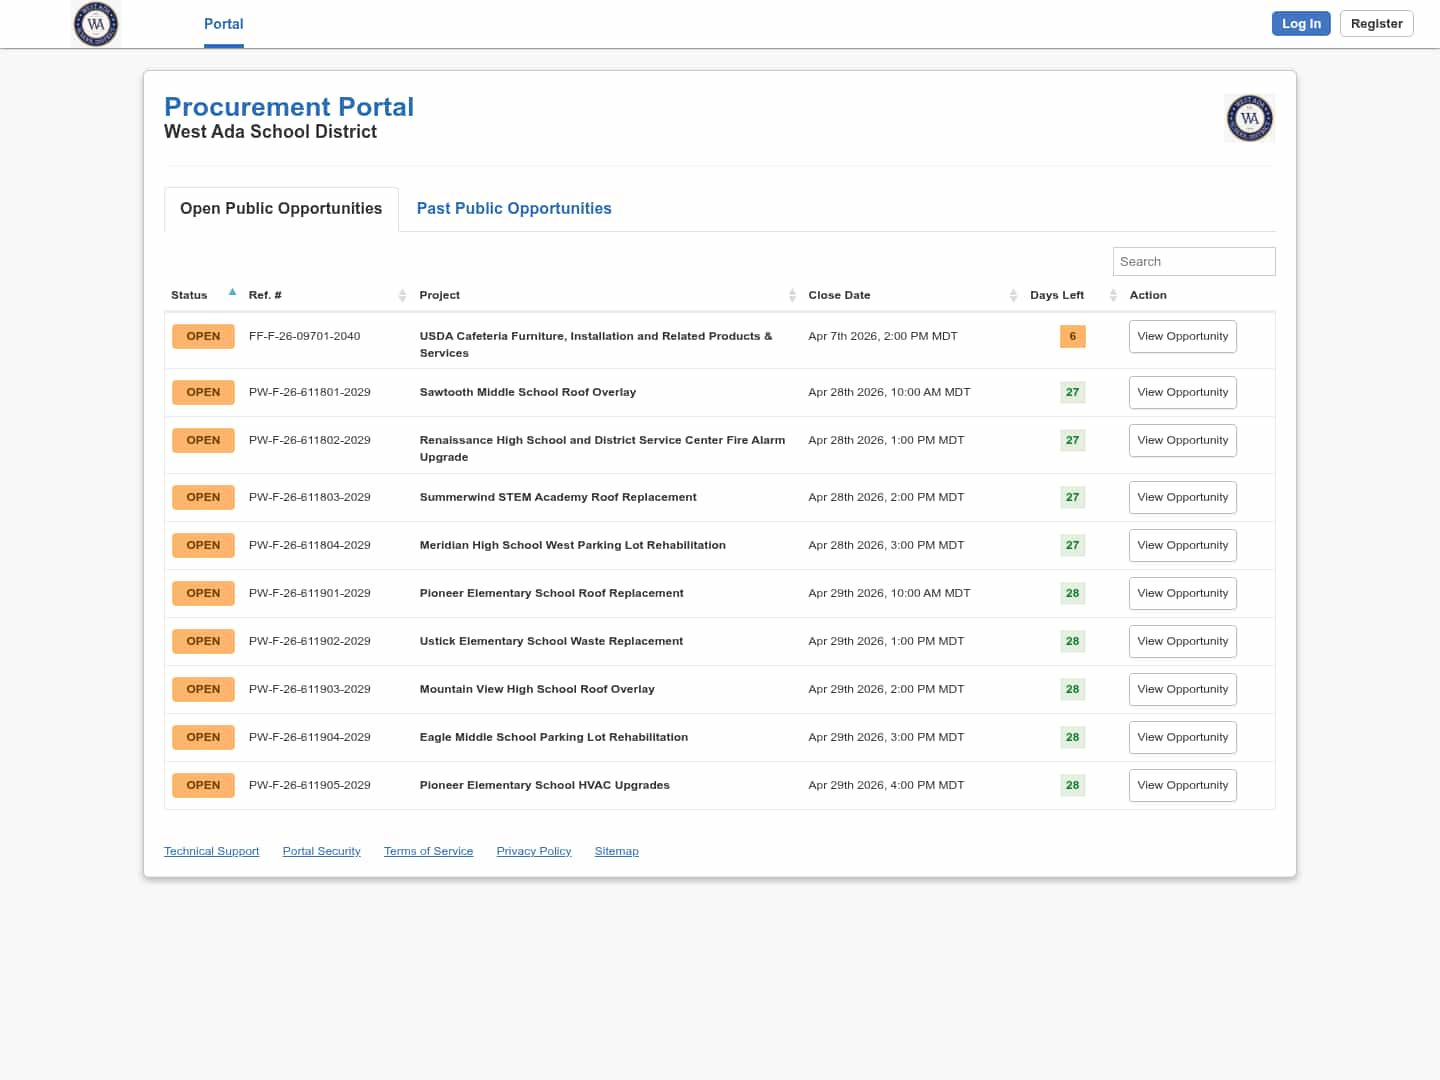Viewport: 1440px width, 1080px height.
Task: Focus the Search input field
Action: 1193,261
